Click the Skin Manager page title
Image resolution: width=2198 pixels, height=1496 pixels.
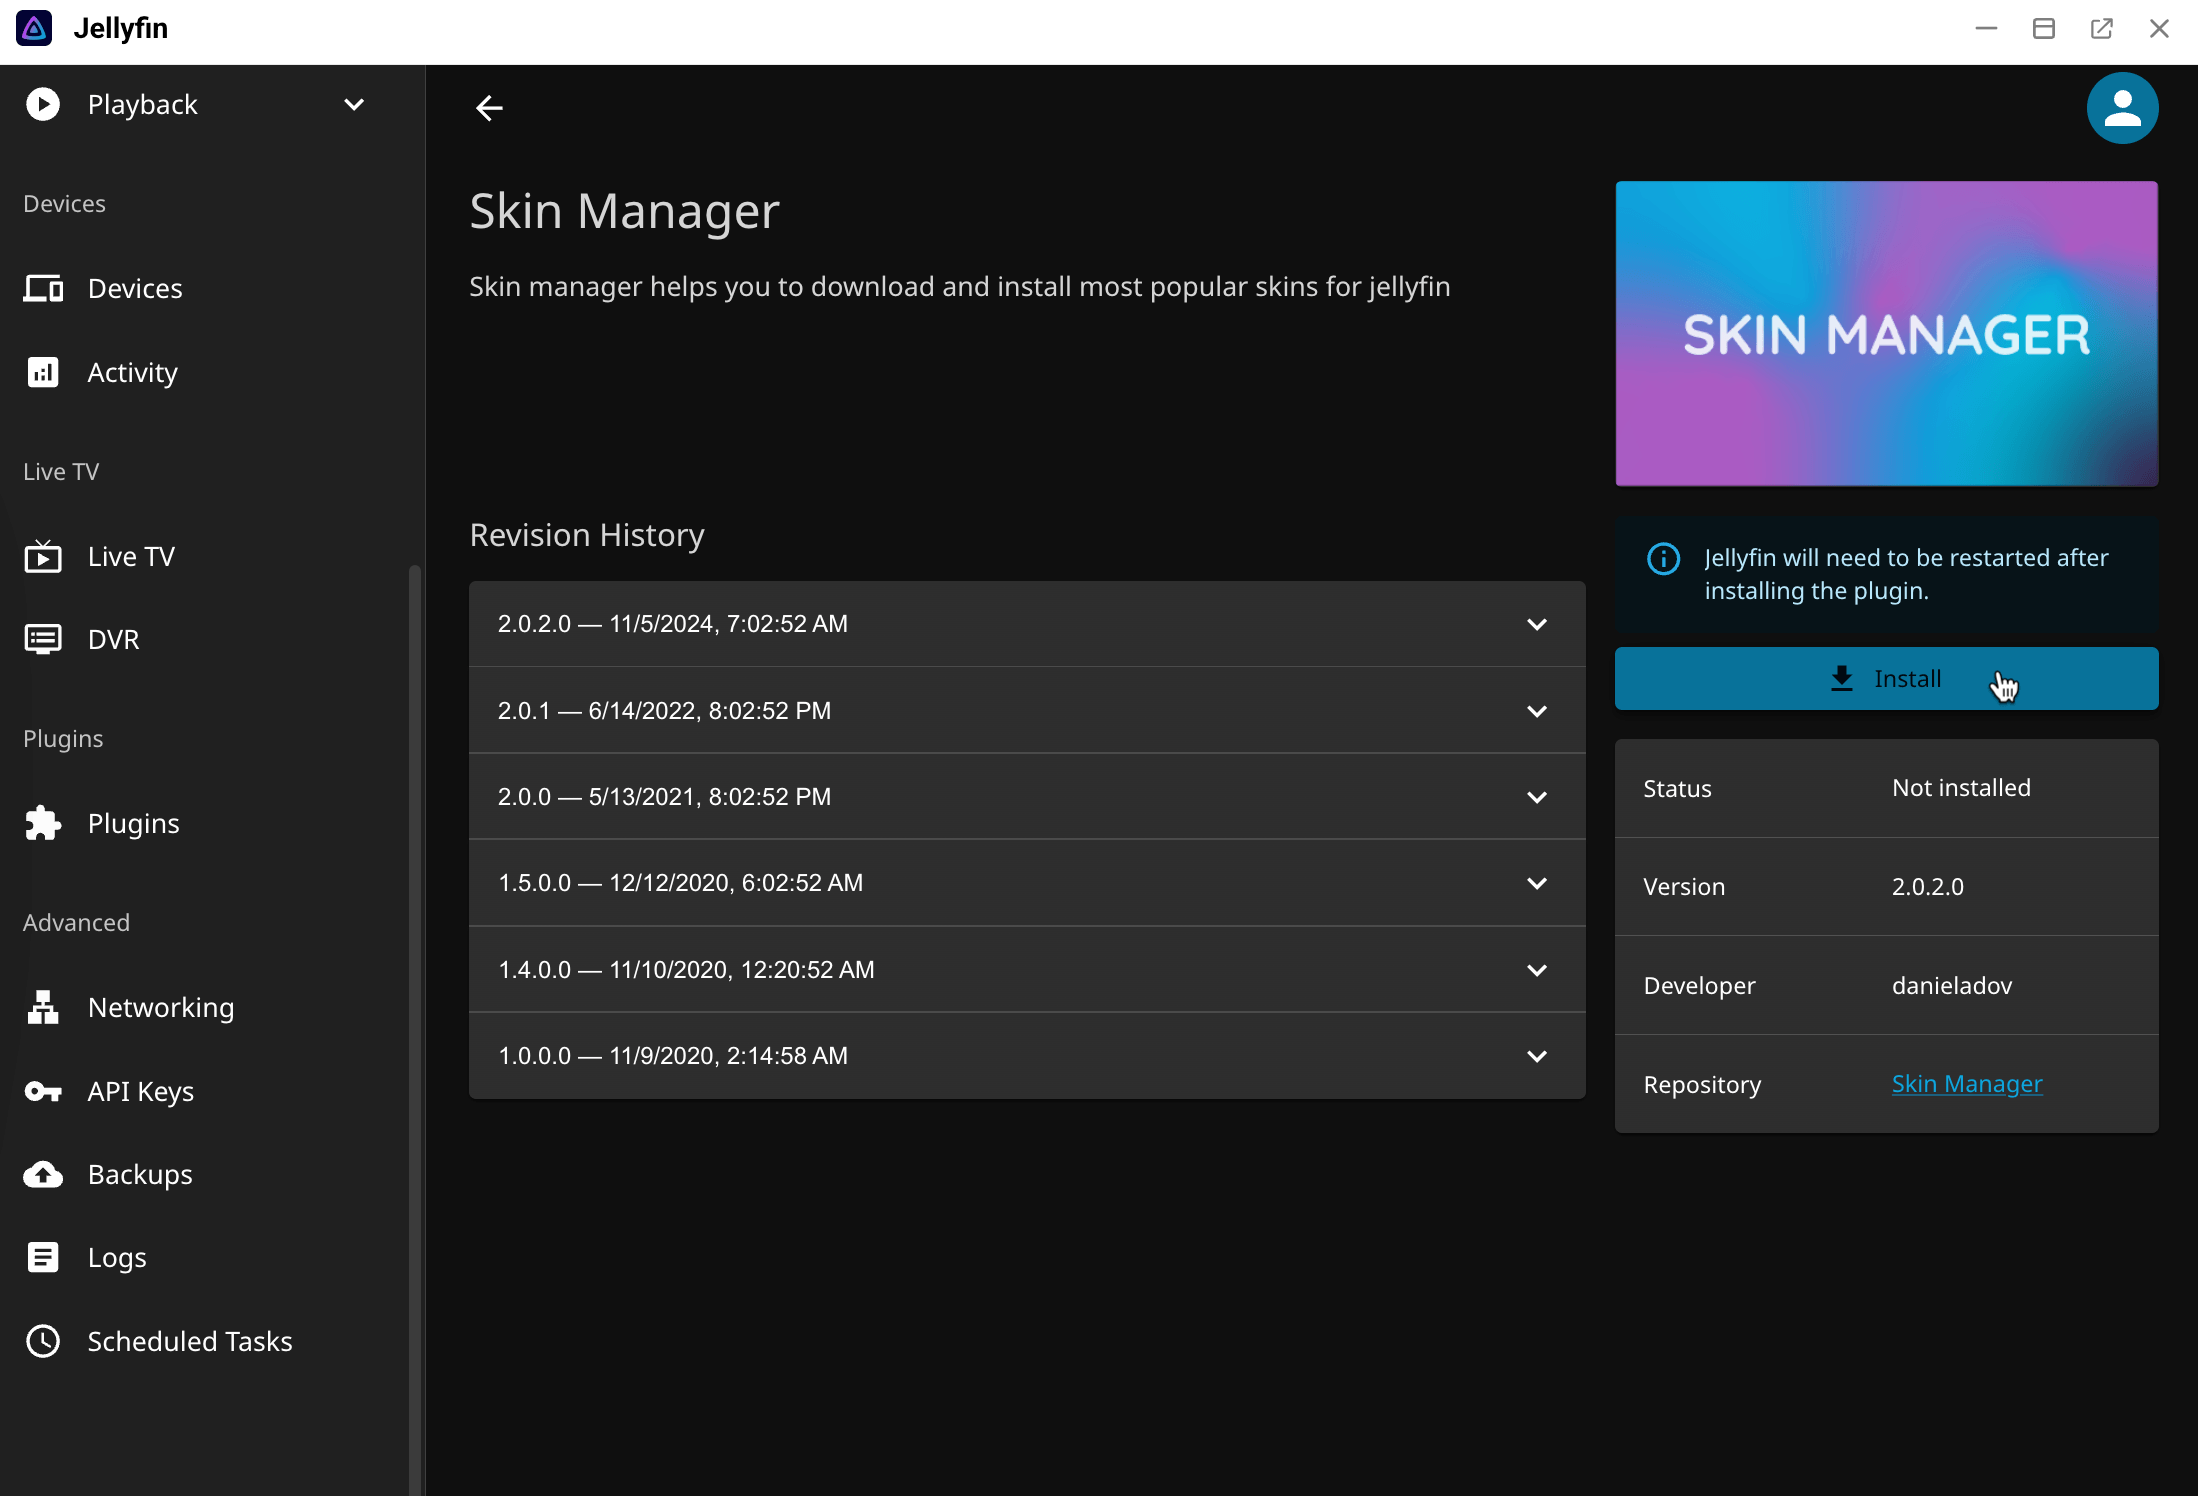point(624,211)
